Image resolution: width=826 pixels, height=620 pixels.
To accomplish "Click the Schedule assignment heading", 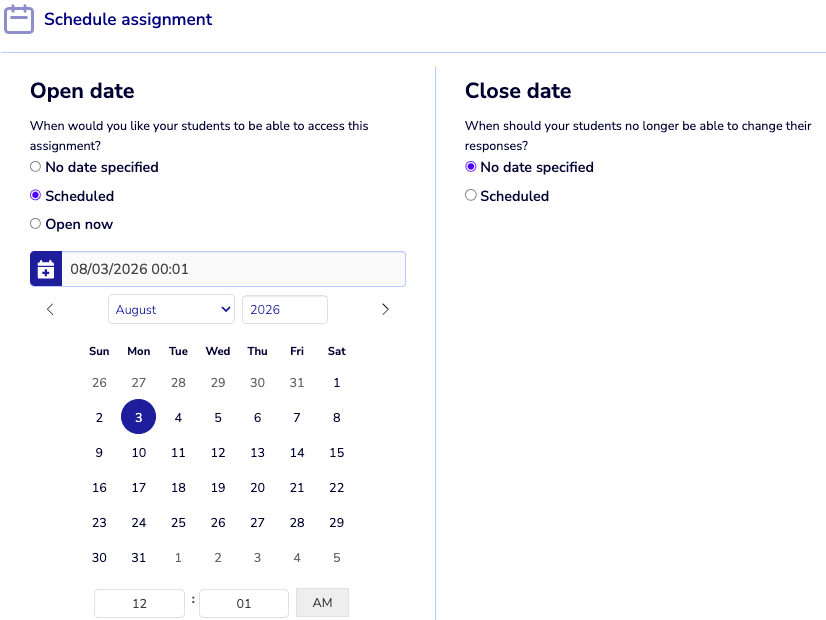I will click(128, 19).
